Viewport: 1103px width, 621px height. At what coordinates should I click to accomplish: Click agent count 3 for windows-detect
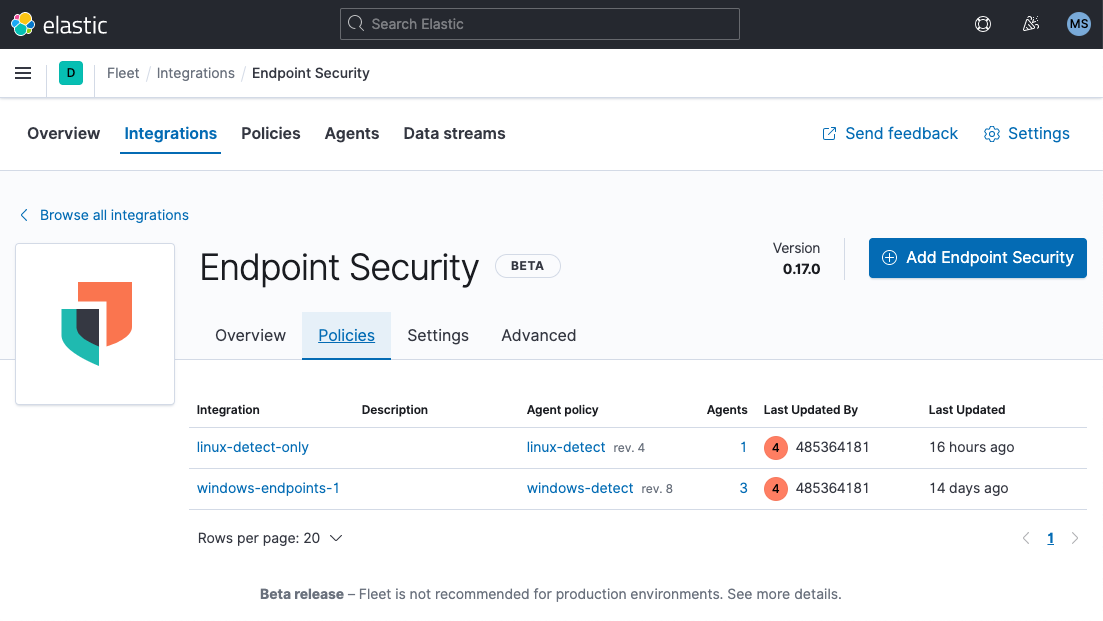[x=744, y=488]
